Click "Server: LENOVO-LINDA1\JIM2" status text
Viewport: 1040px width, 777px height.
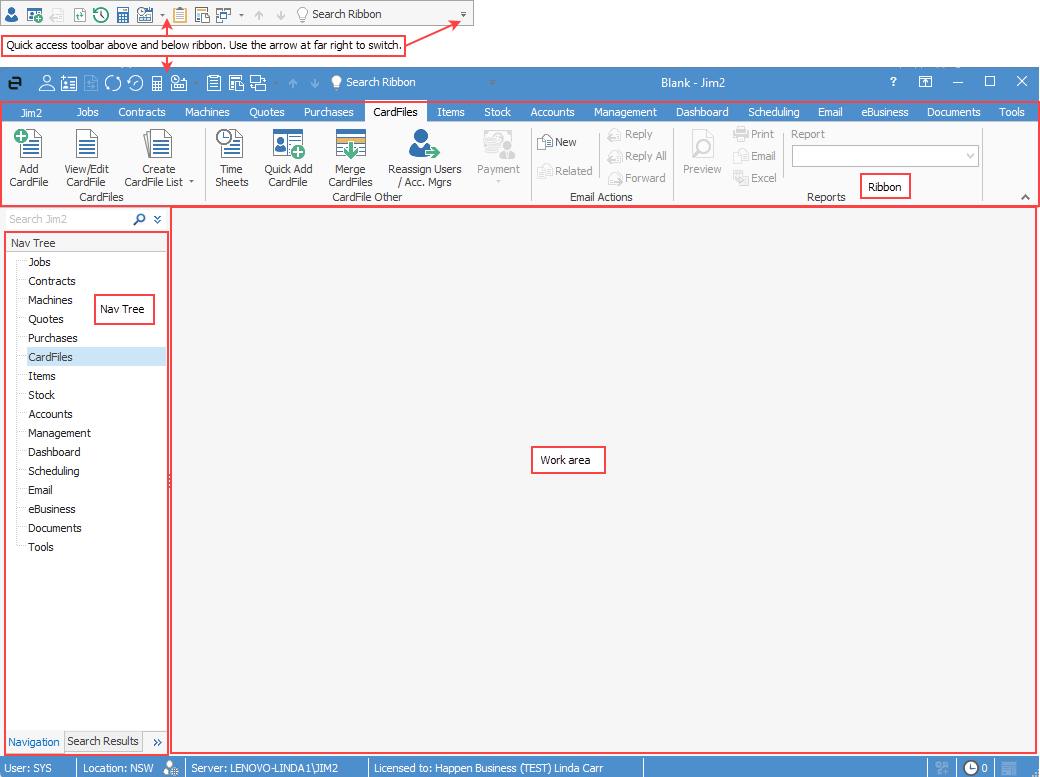pyautogui.click(x=265, y=768)
